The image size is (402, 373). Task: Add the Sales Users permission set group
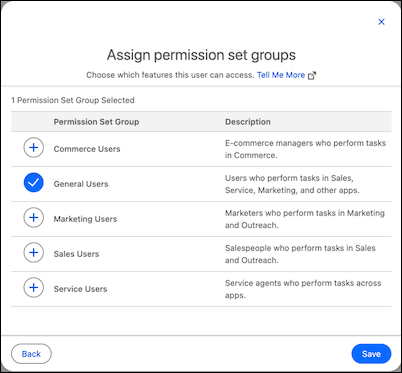(34, 252)
